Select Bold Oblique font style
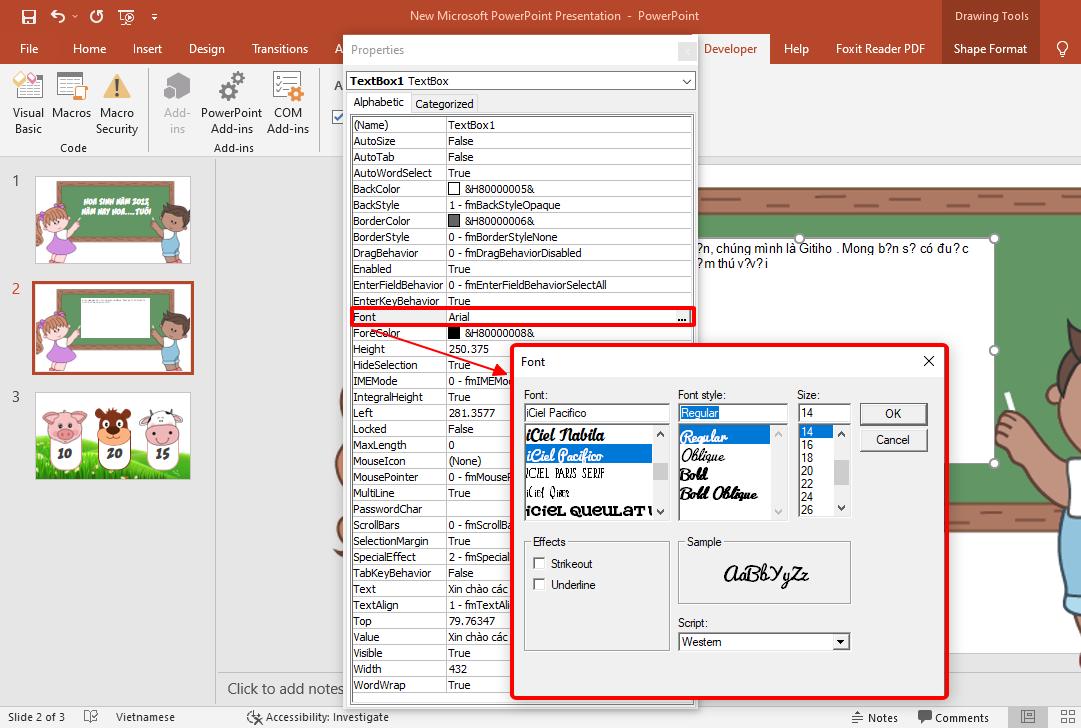Viewport: 1081px width, 728px height. tap(719, 494)
